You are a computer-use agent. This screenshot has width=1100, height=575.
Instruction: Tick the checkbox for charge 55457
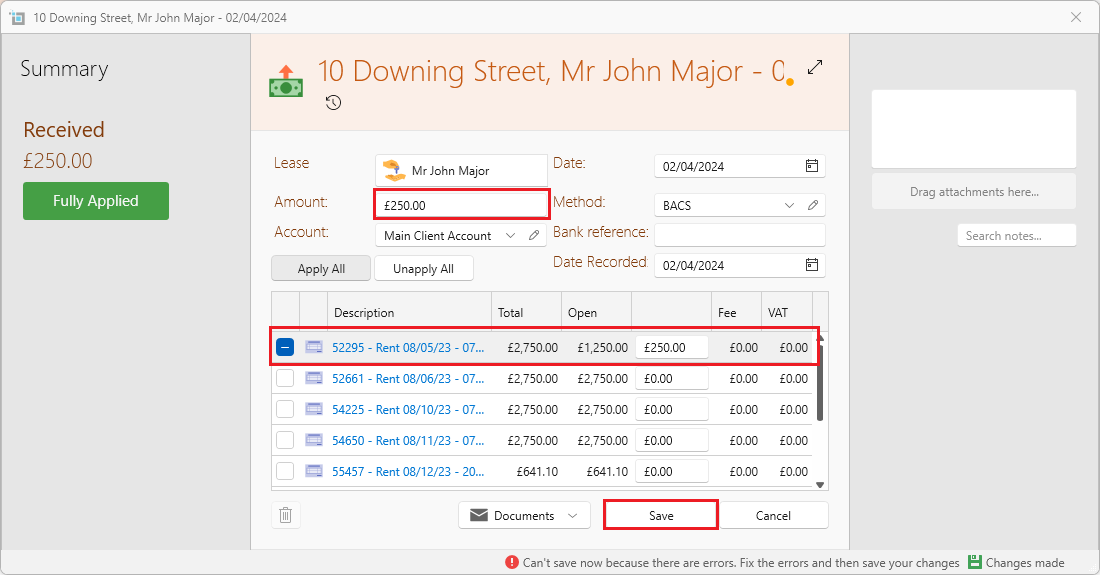point(285,471)
